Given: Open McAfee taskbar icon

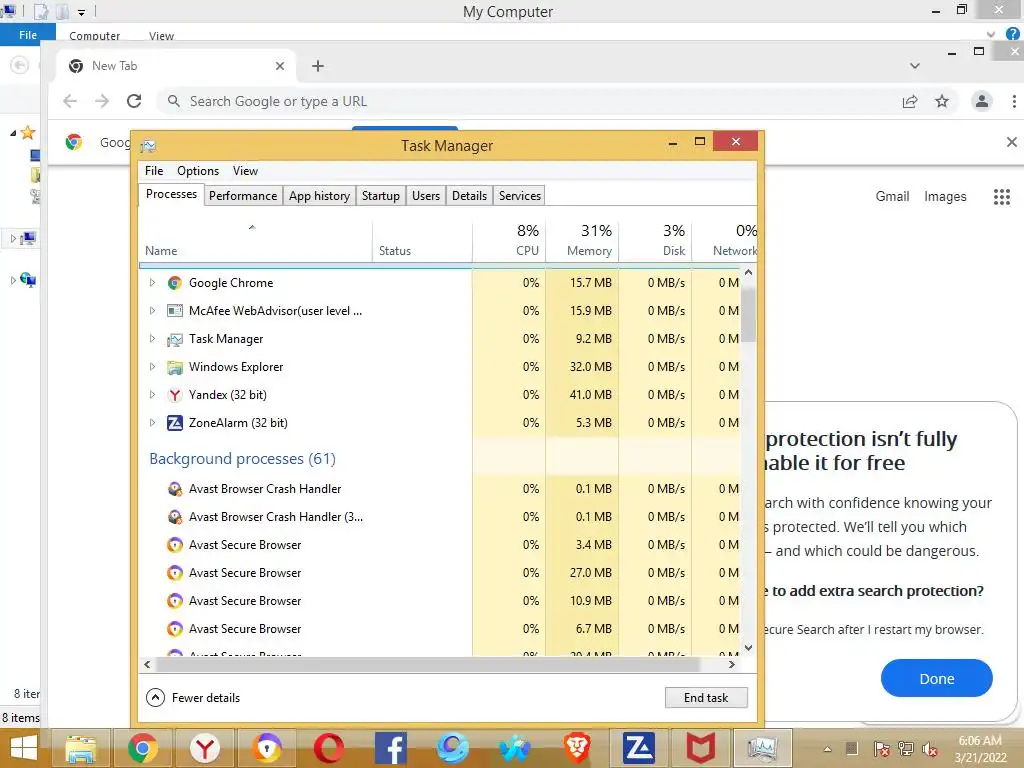Looking at the screenshot, I should [x=700, y=748].
